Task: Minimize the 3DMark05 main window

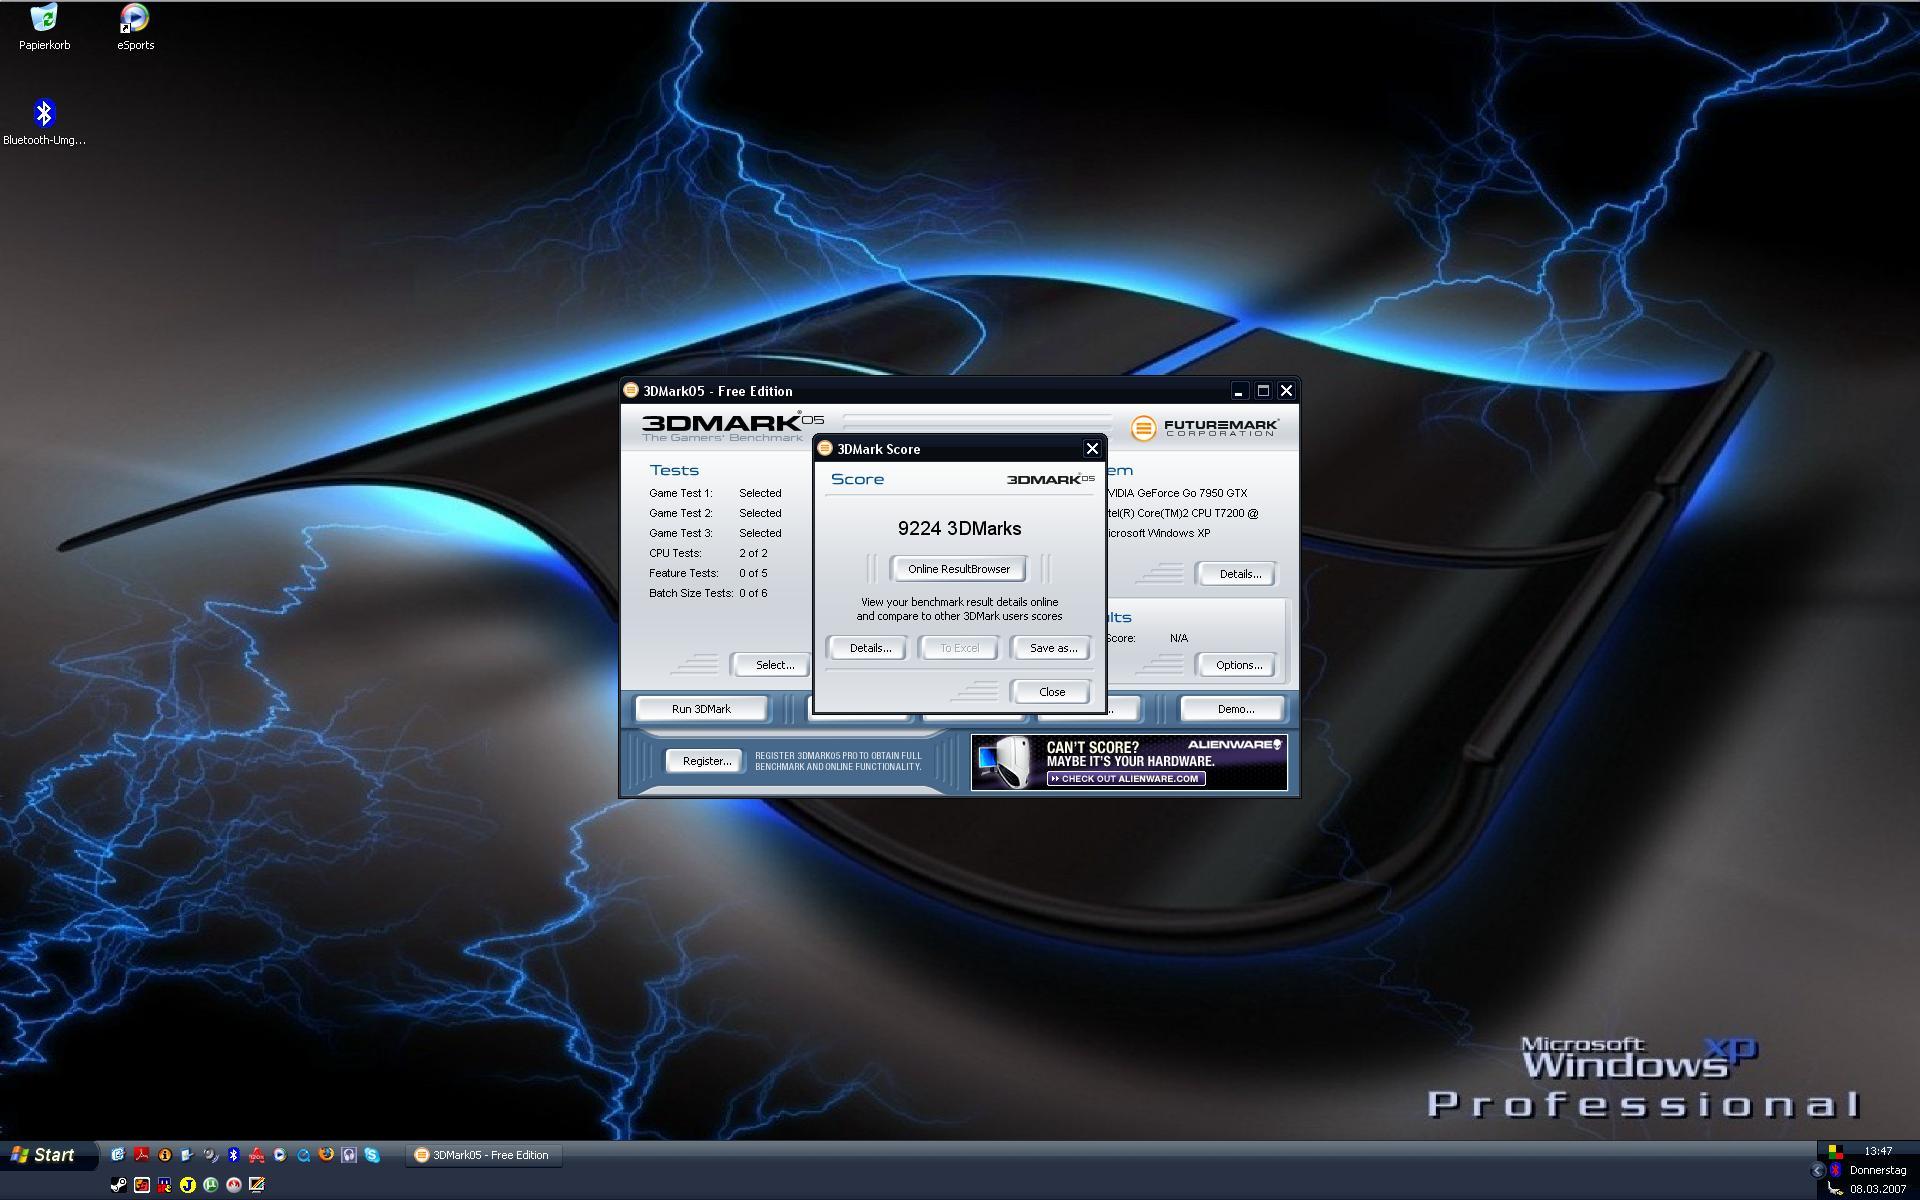Action: coord(1238,391)
